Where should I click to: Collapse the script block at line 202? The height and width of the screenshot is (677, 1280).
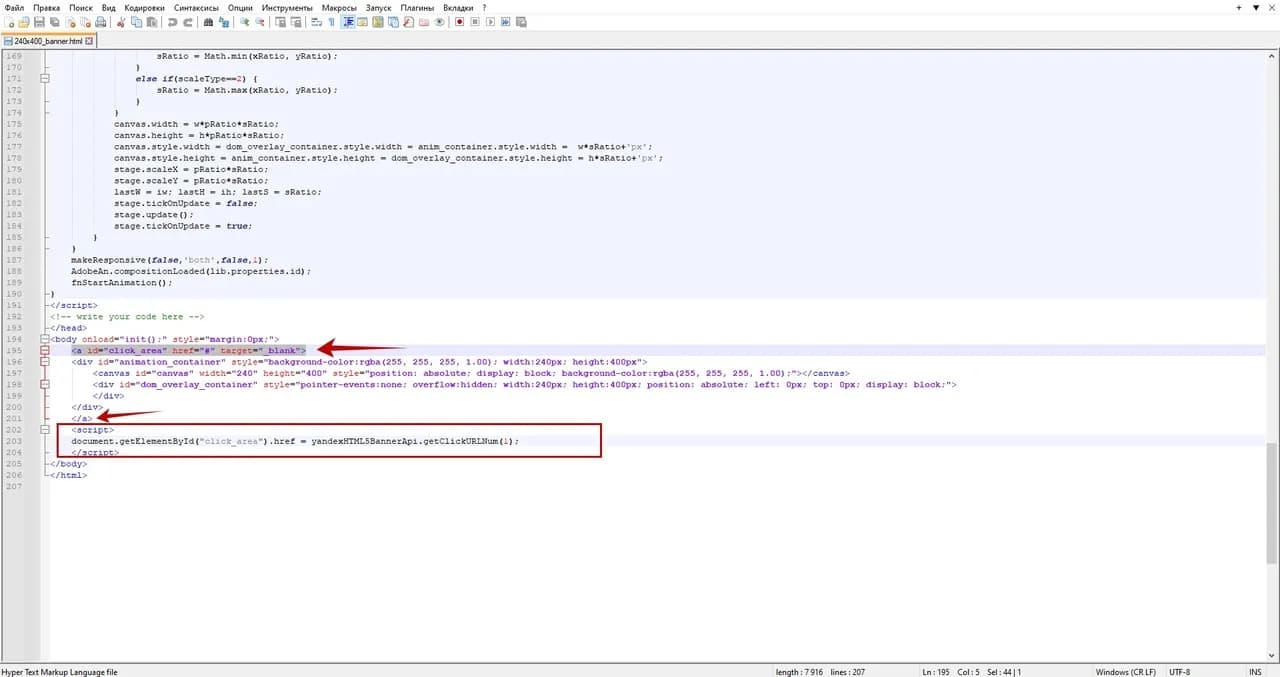pos(45,430)
